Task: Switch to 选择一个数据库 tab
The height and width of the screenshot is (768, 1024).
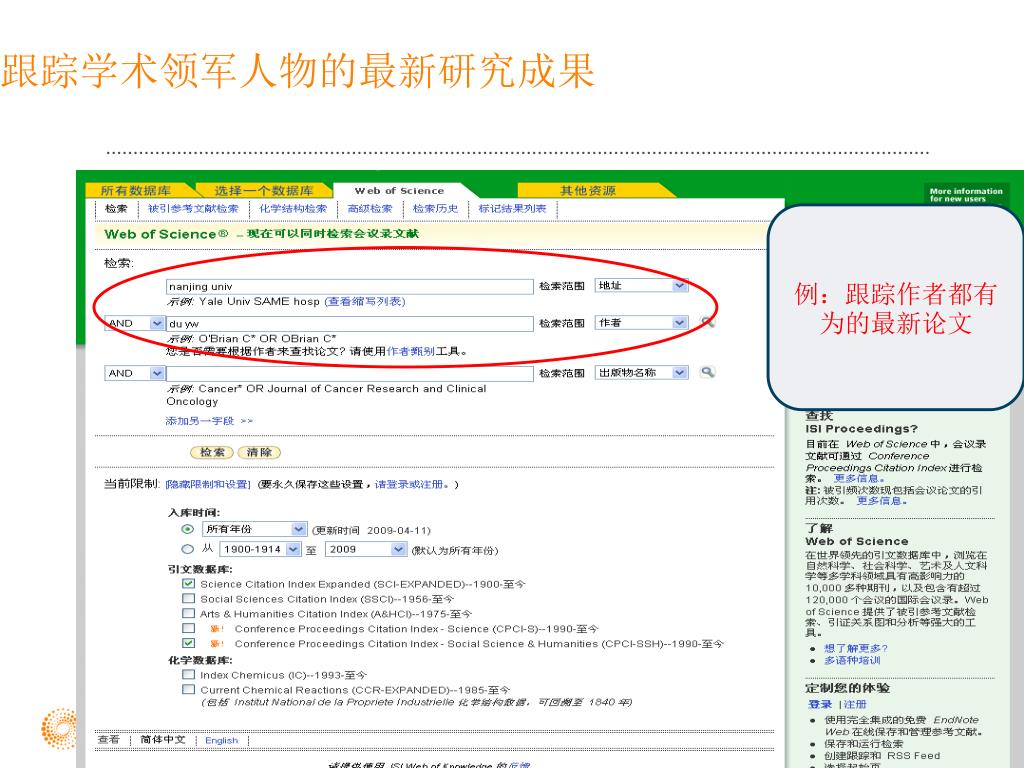Action: pyautogui.click(x=264, y=191)
